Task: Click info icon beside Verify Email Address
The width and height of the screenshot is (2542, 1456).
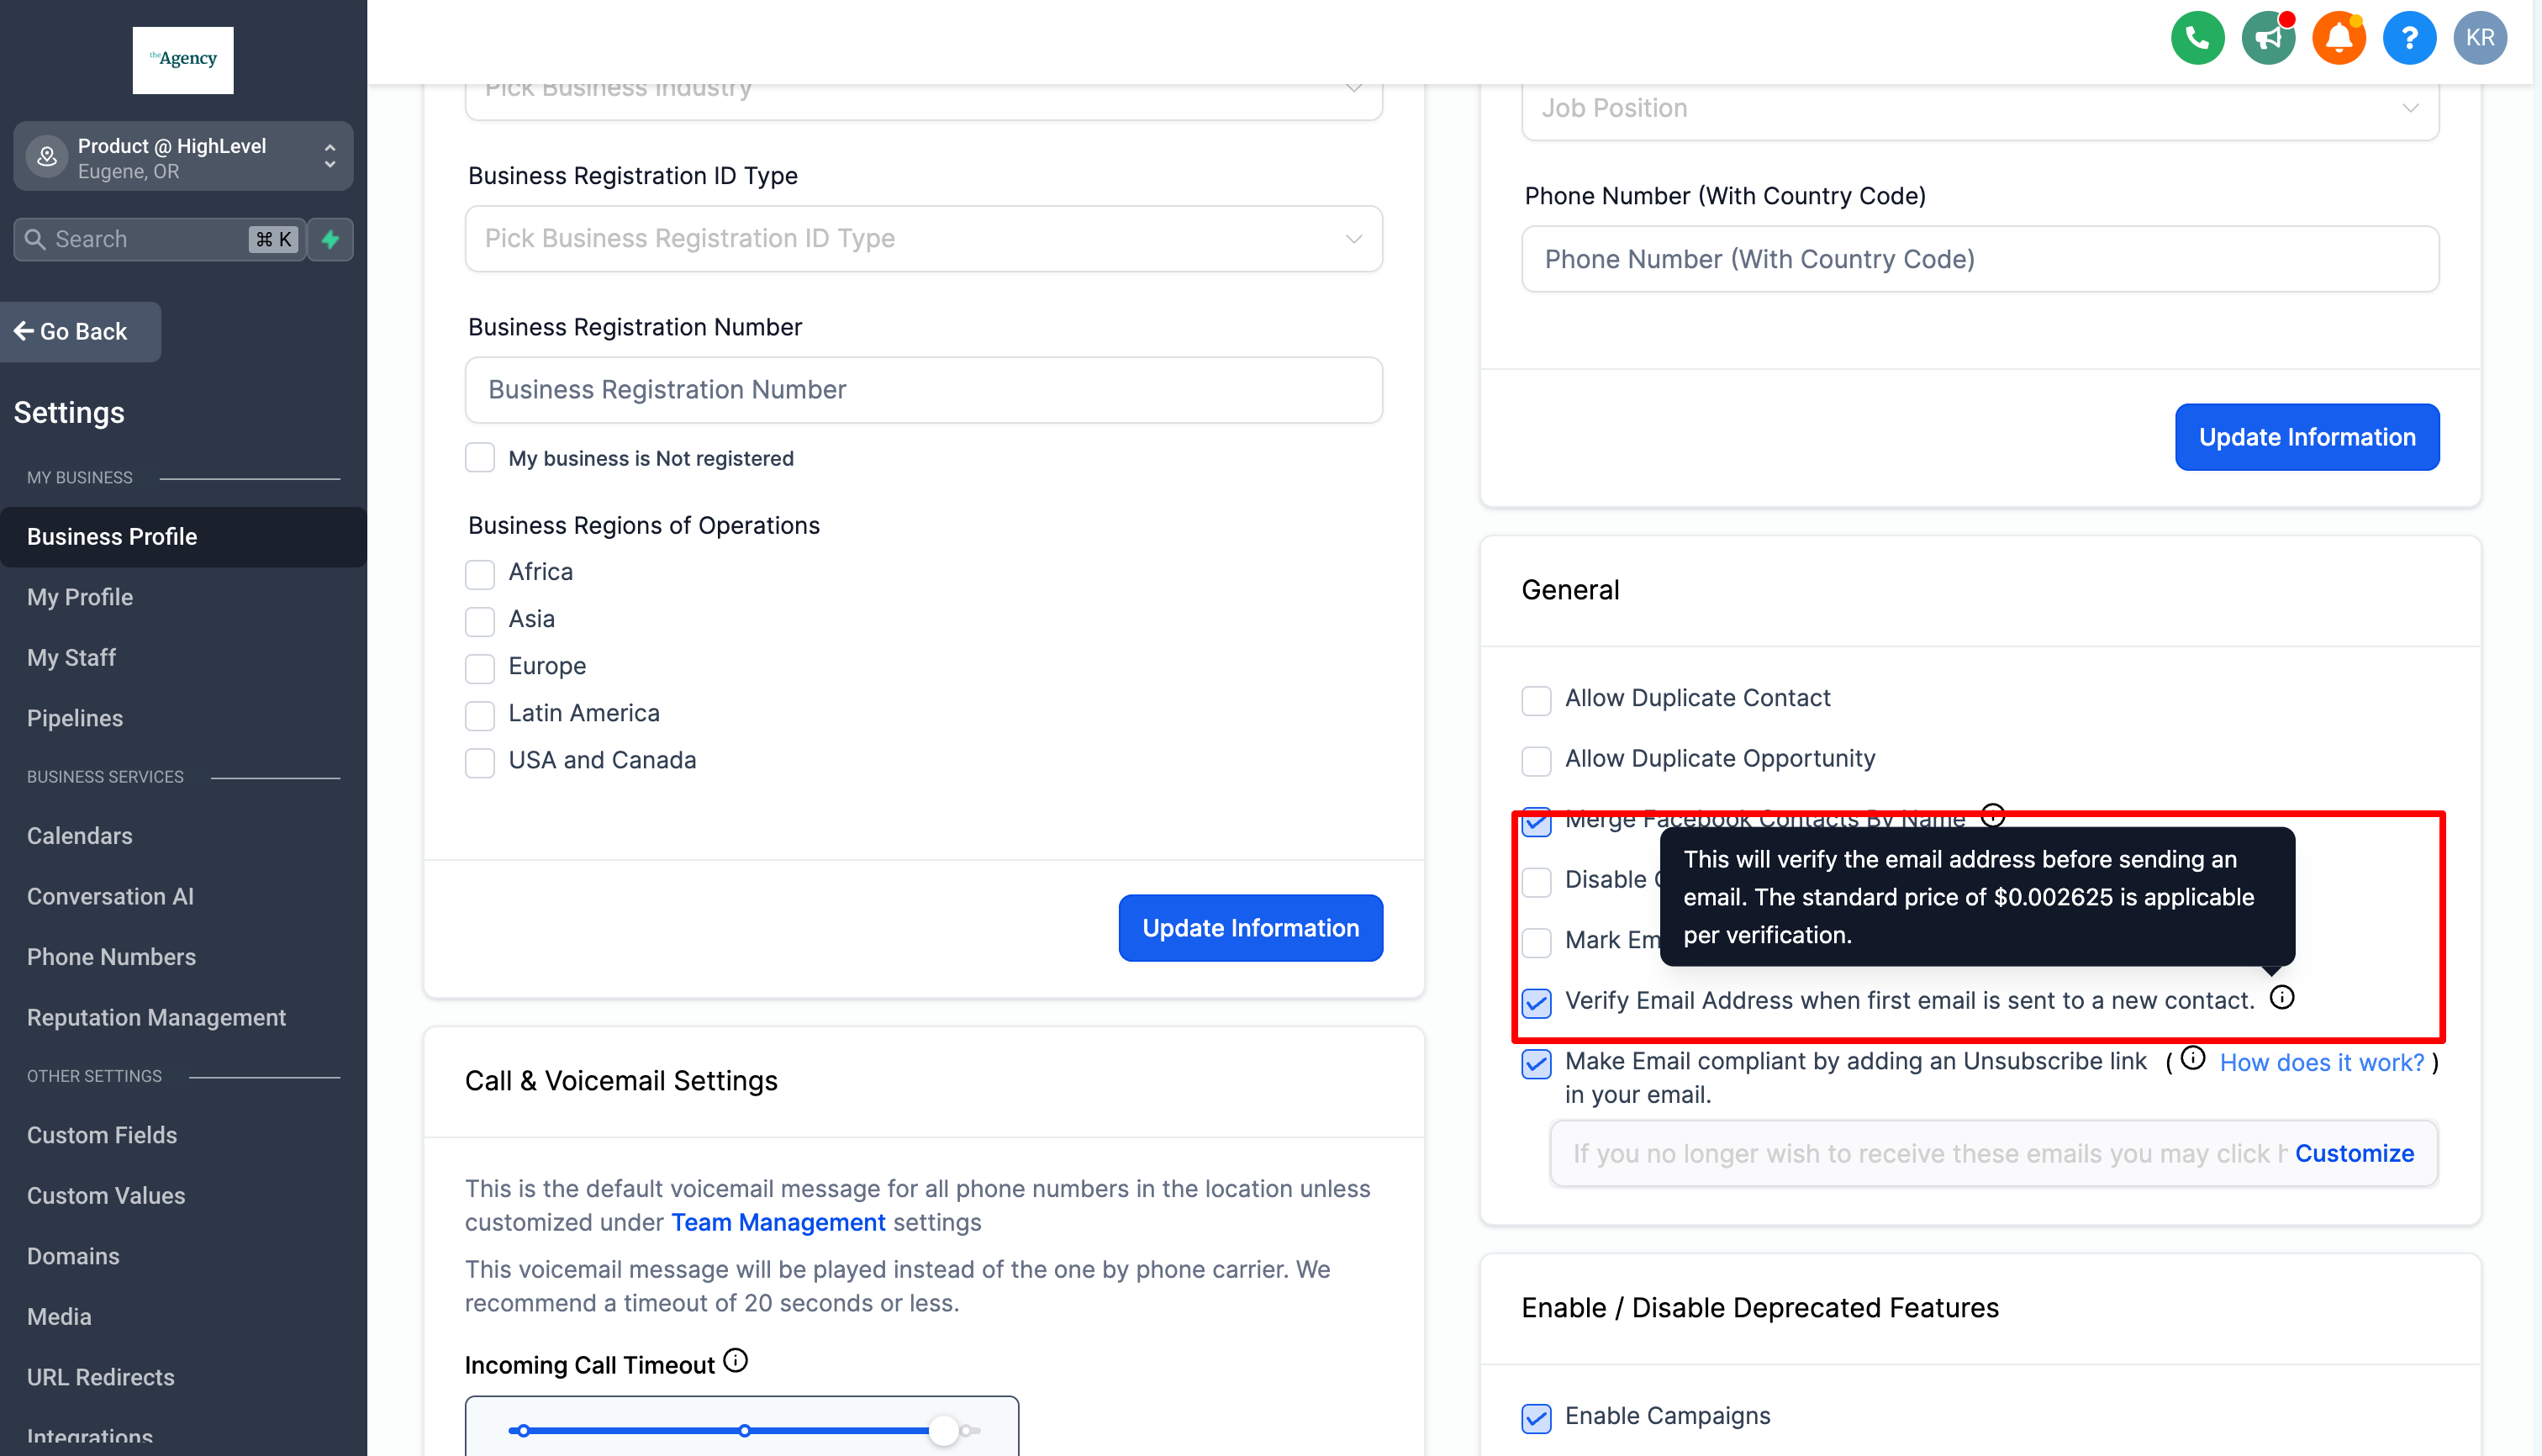Action: [x=2281, y=997]
